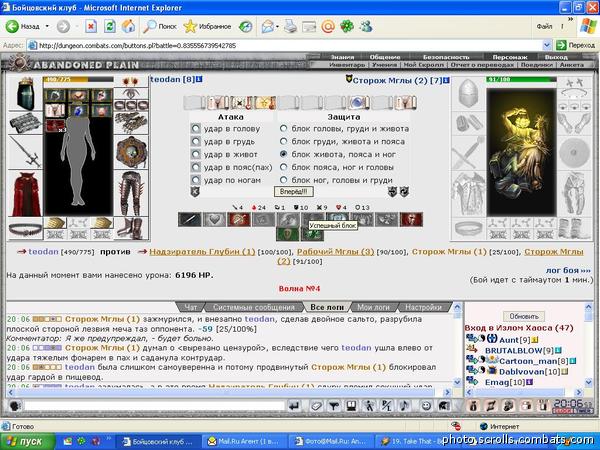Expand the address bar URL dropdown

(x=547, y=45)
